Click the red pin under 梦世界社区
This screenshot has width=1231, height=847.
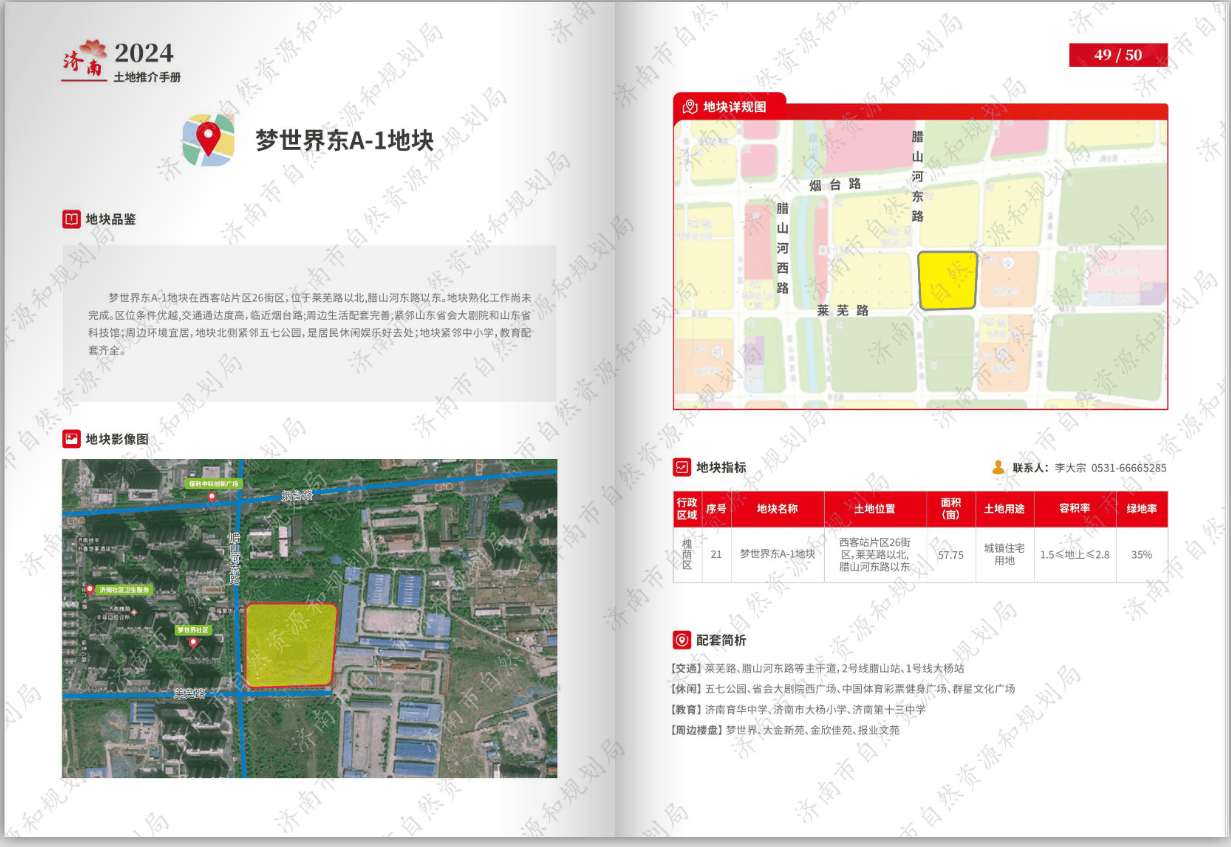click(x=194, y=642)
